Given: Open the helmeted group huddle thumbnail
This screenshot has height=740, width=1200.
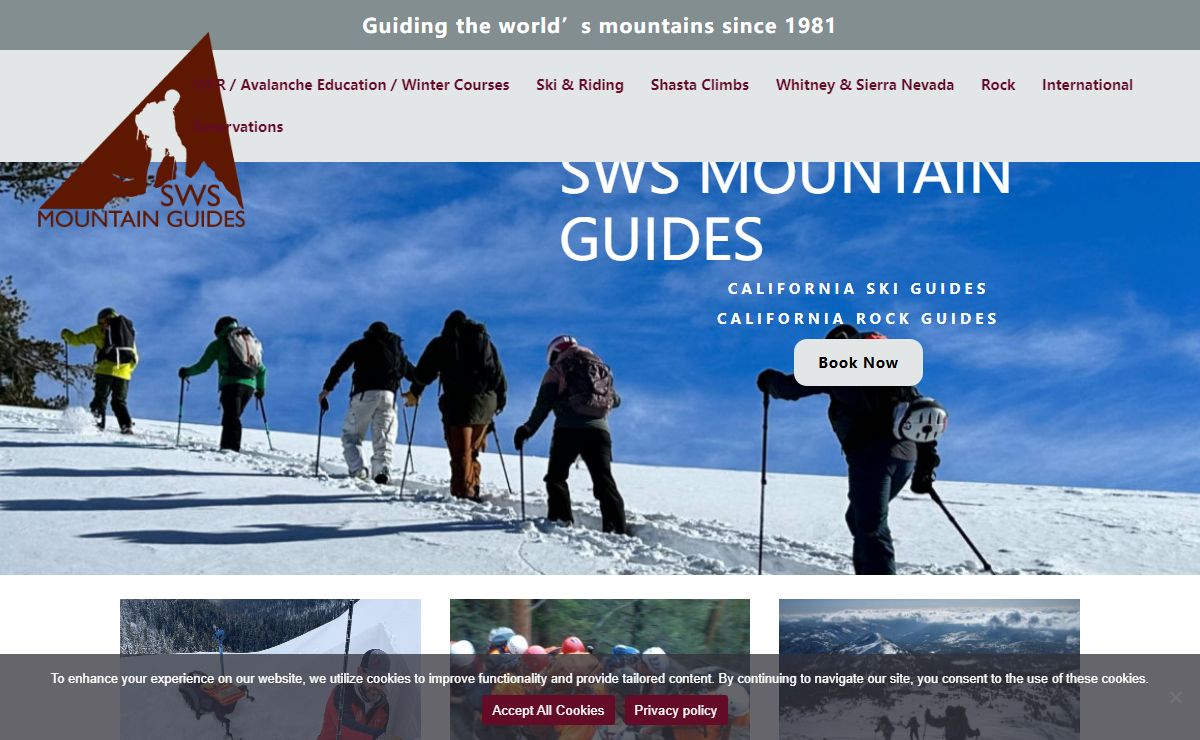Looking at the screenshot, I should pyautogui.click(x=600, y=669).
